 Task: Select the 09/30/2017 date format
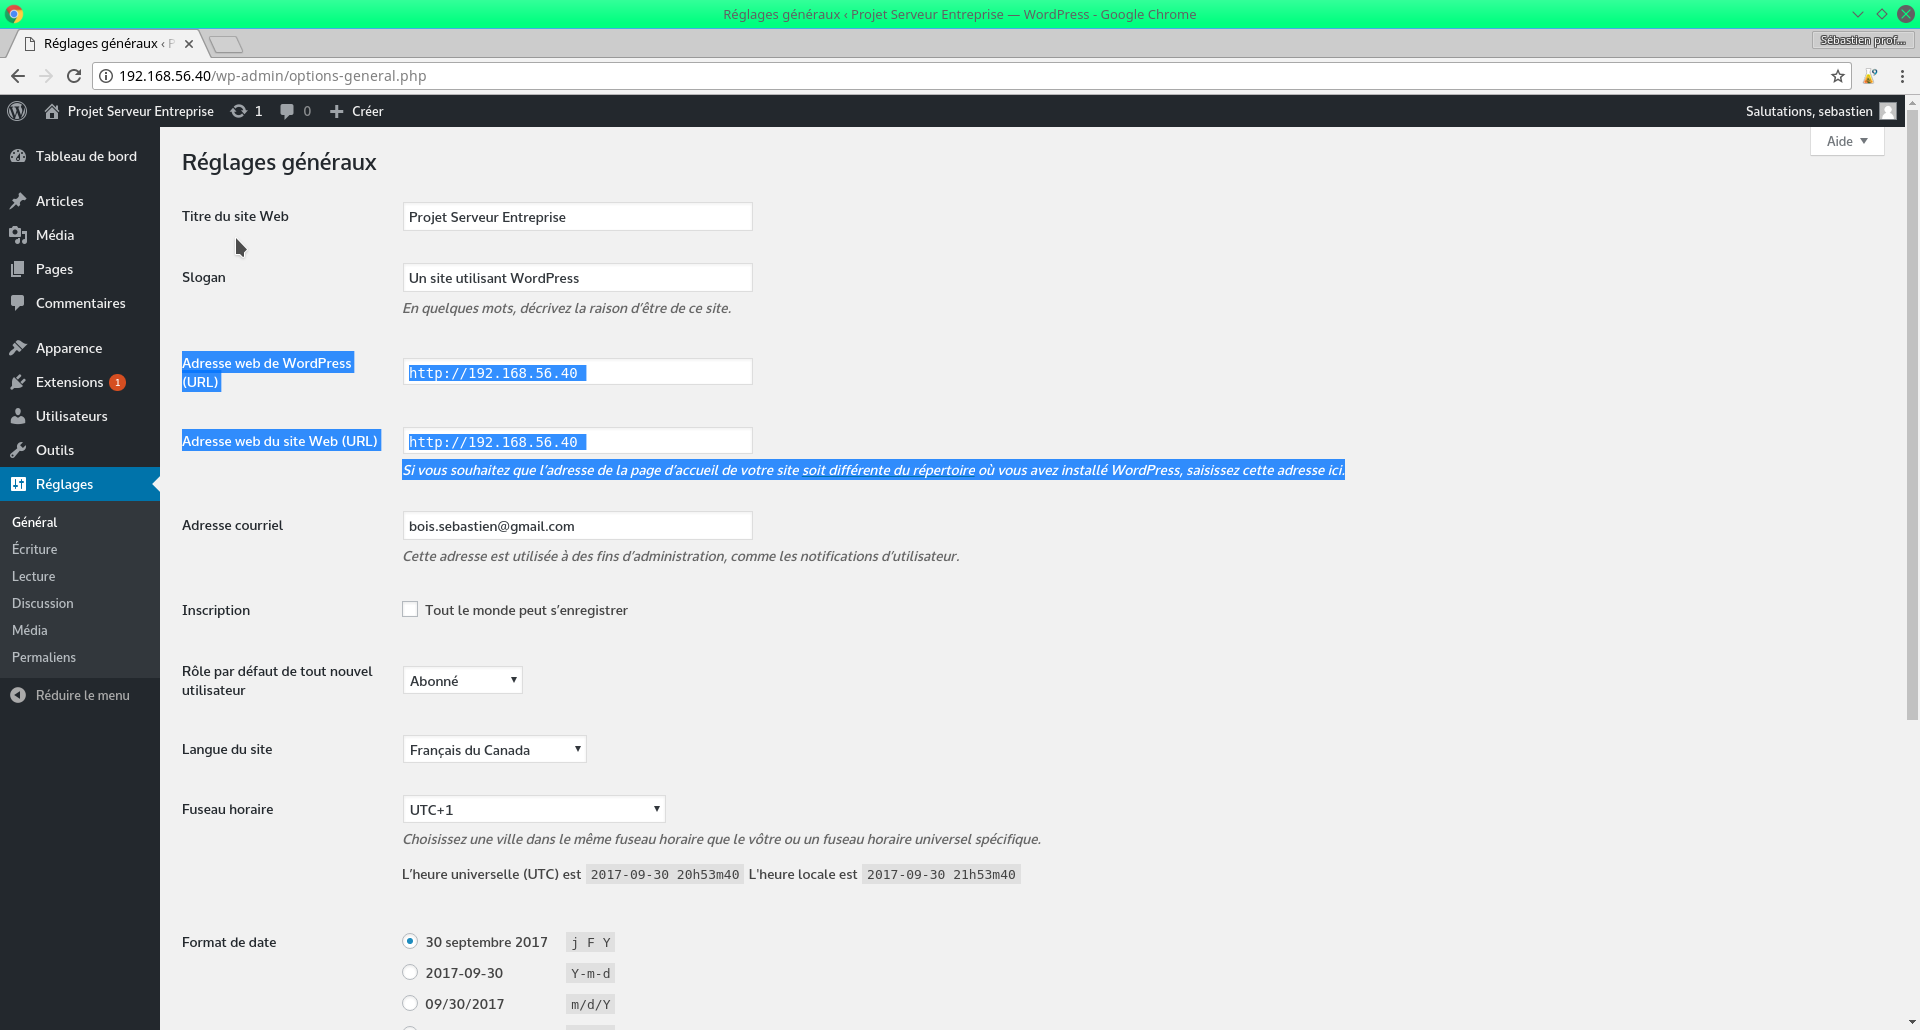click(x=410, y=1003)
